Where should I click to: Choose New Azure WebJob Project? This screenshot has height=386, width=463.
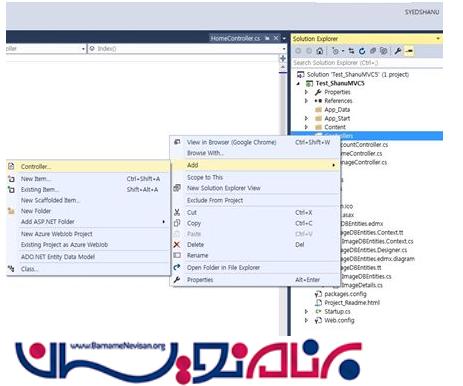88,234
